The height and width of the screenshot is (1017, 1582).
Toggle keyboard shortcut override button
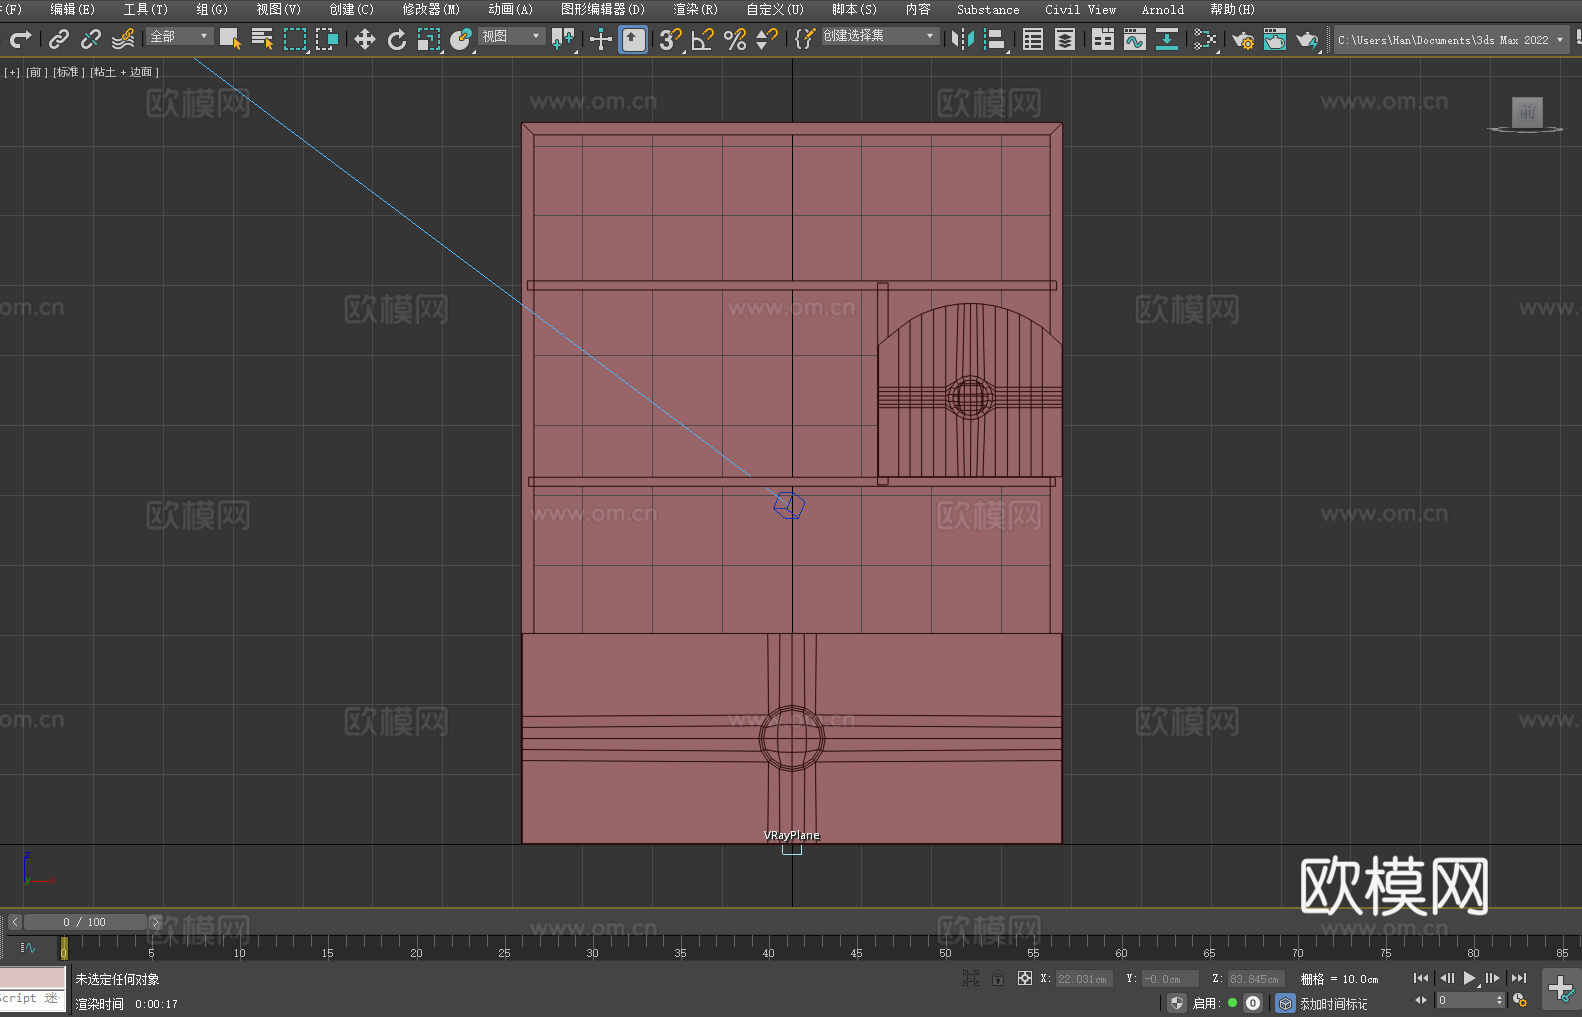coord(633,39)
